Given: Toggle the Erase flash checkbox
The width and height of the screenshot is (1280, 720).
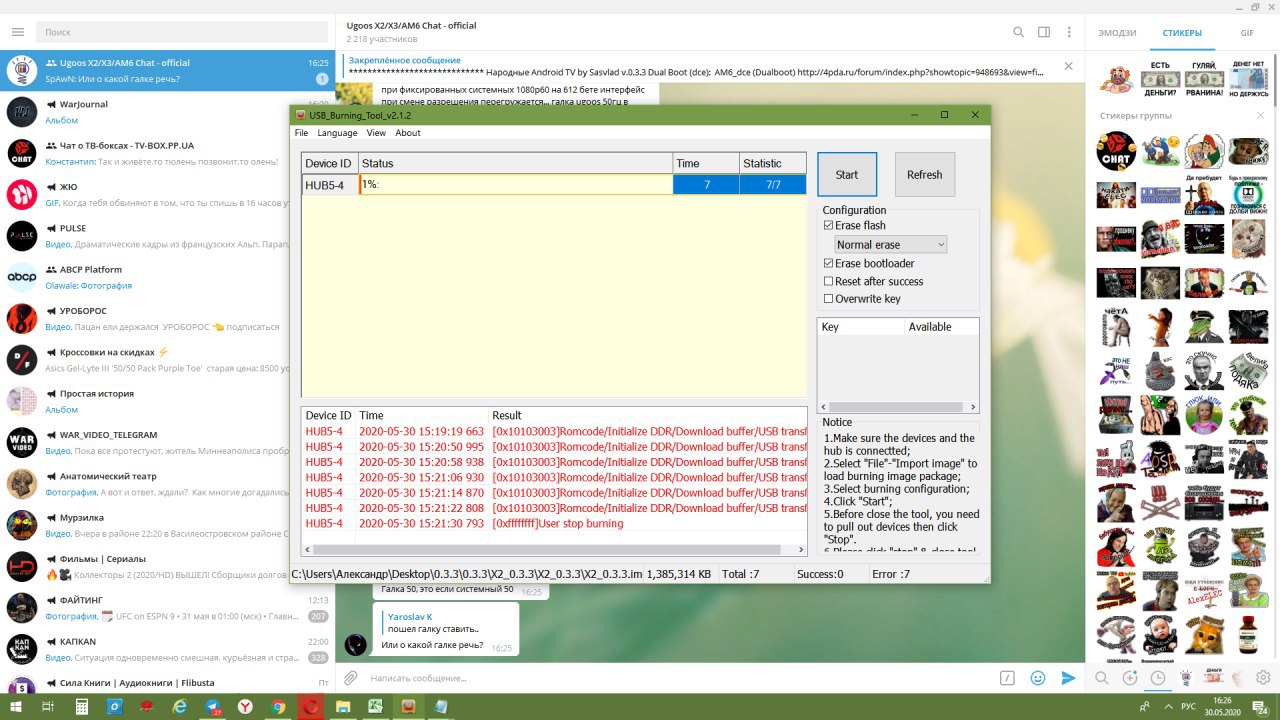Looking at the screenshot, I should click(x=828, y=226).
